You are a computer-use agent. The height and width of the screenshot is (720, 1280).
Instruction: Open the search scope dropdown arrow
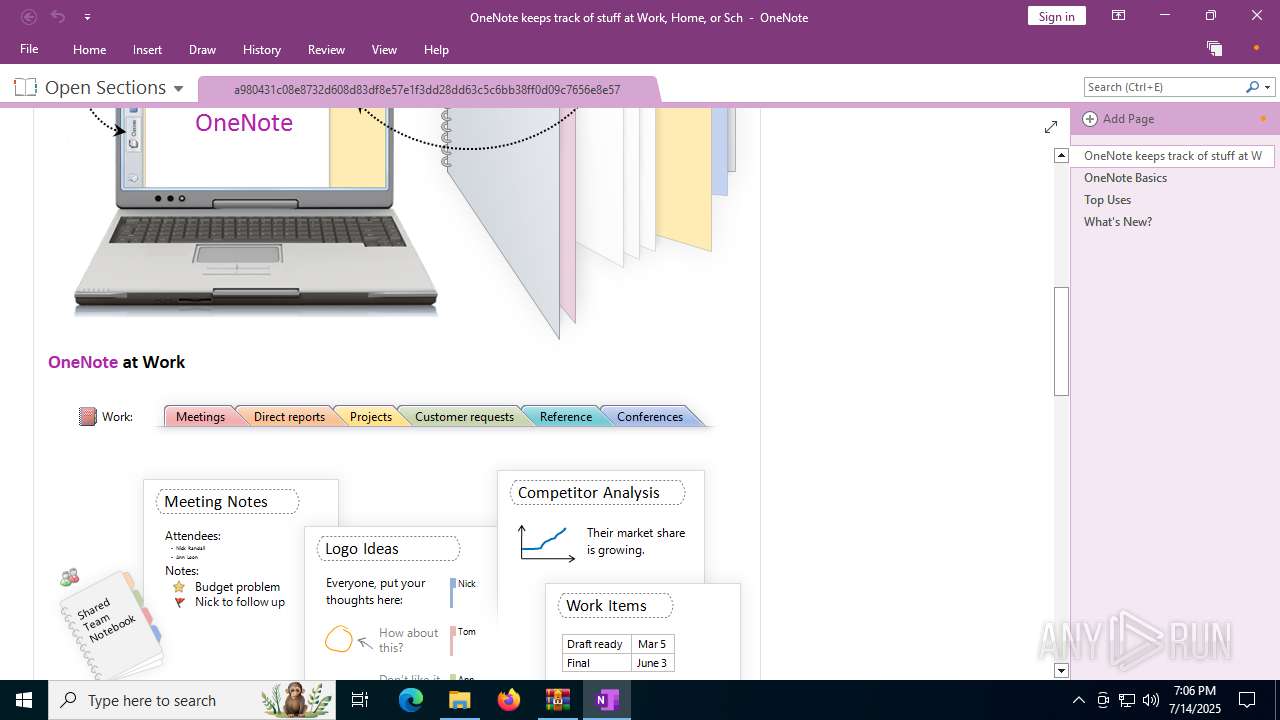click(1268, 87)
